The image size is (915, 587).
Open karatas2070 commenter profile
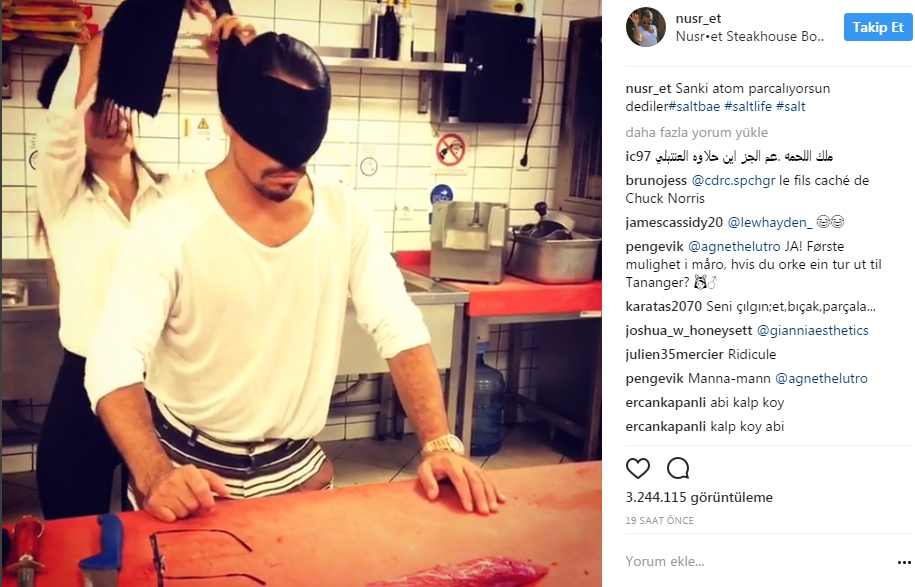(x=663, y=306)
